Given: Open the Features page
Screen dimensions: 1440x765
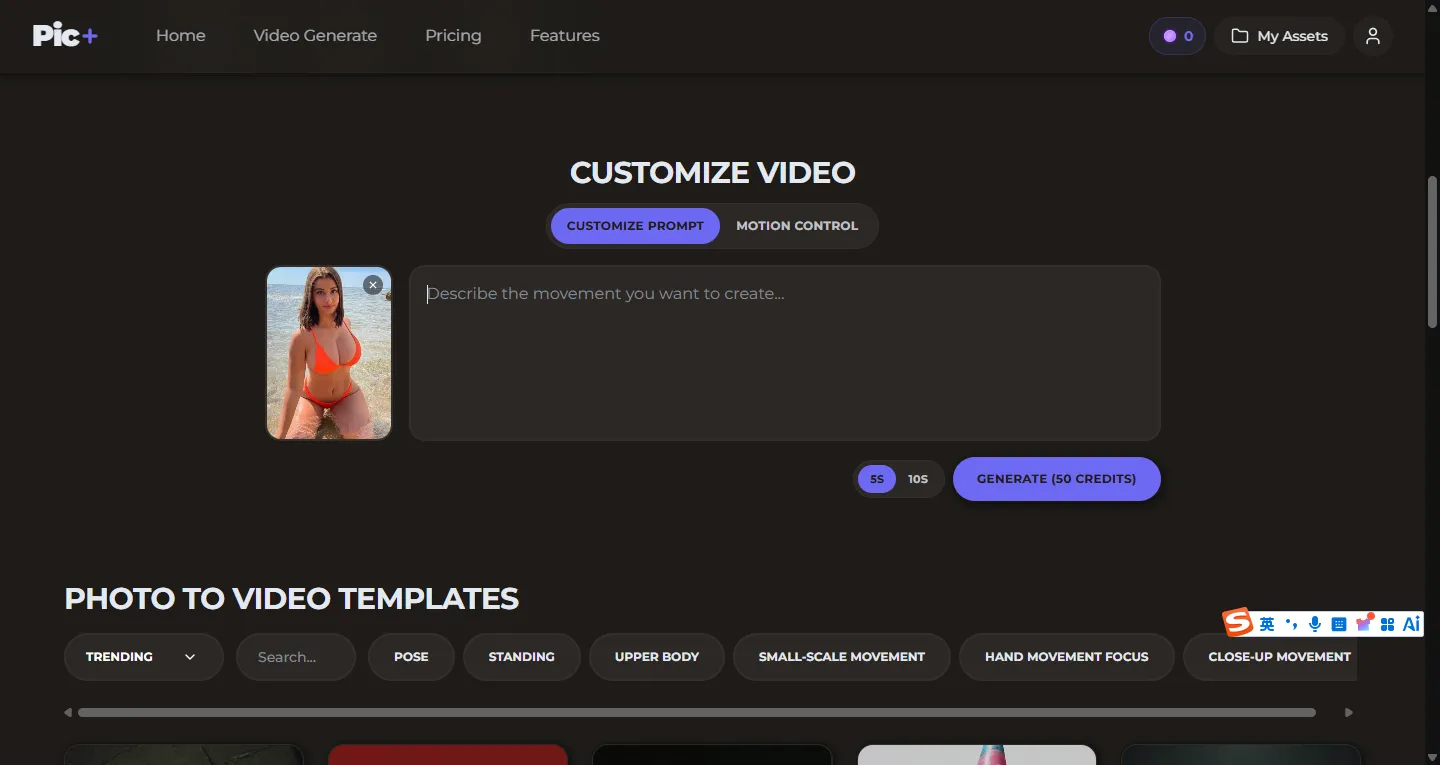Looking at the screenshot, I should pos(565,36).
